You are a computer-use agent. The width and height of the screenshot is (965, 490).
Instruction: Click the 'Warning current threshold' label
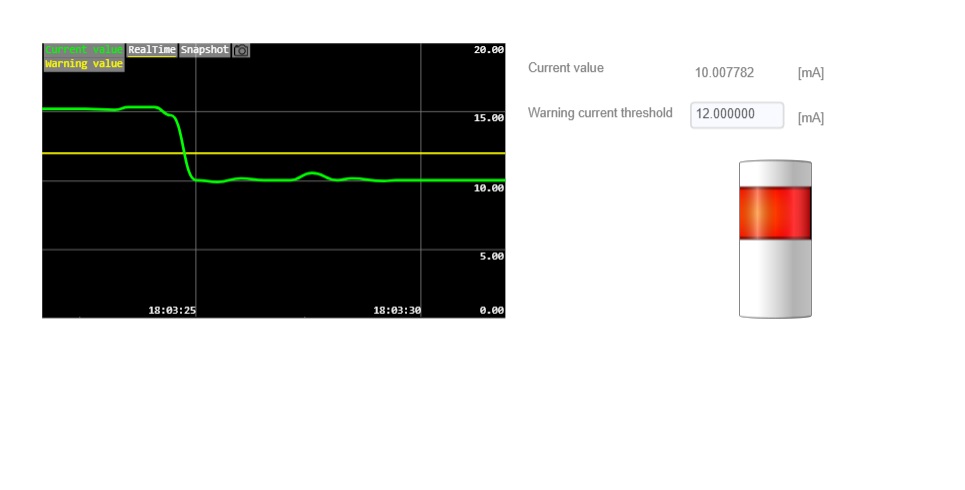[600, 113]
